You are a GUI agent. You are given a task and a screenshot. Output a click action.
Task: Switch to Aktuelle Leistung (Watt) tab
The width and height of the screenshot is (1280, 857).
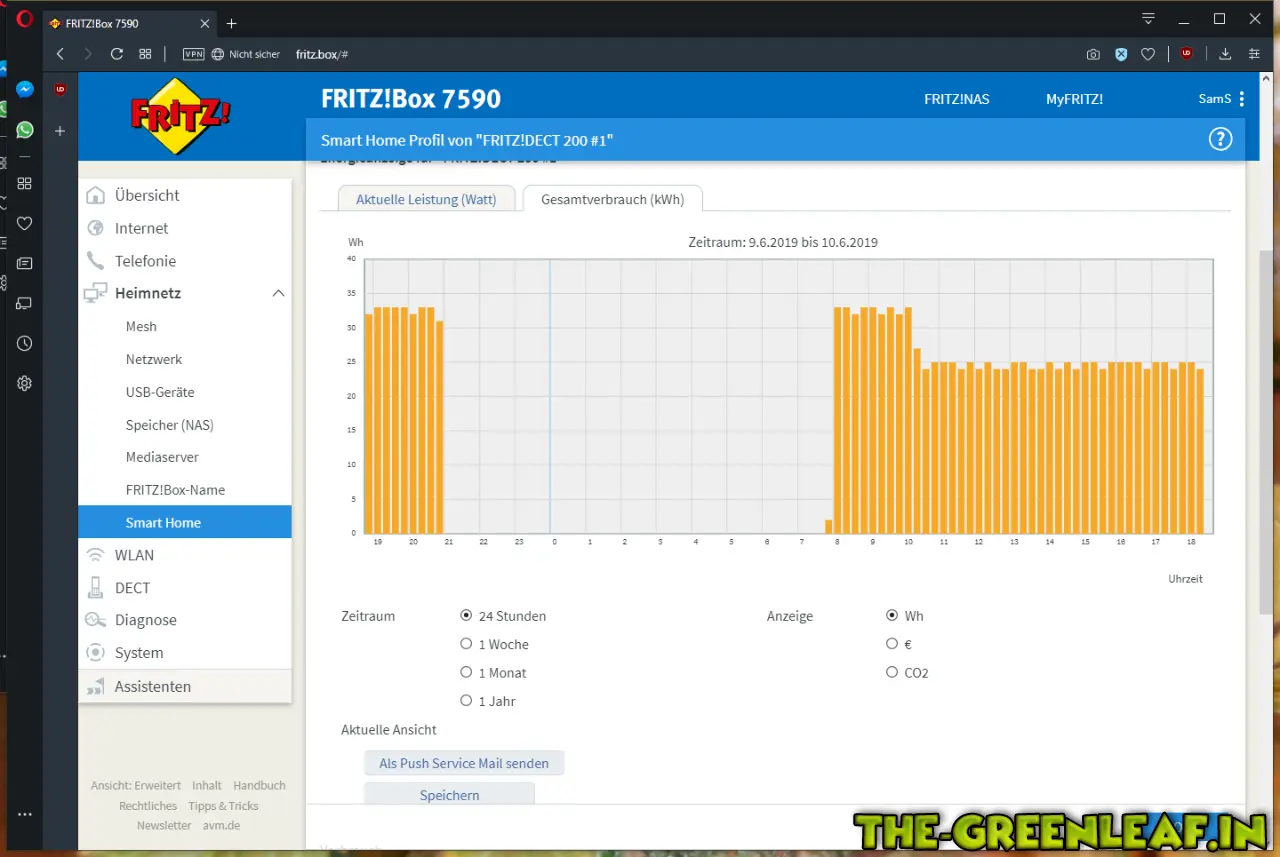425,199
